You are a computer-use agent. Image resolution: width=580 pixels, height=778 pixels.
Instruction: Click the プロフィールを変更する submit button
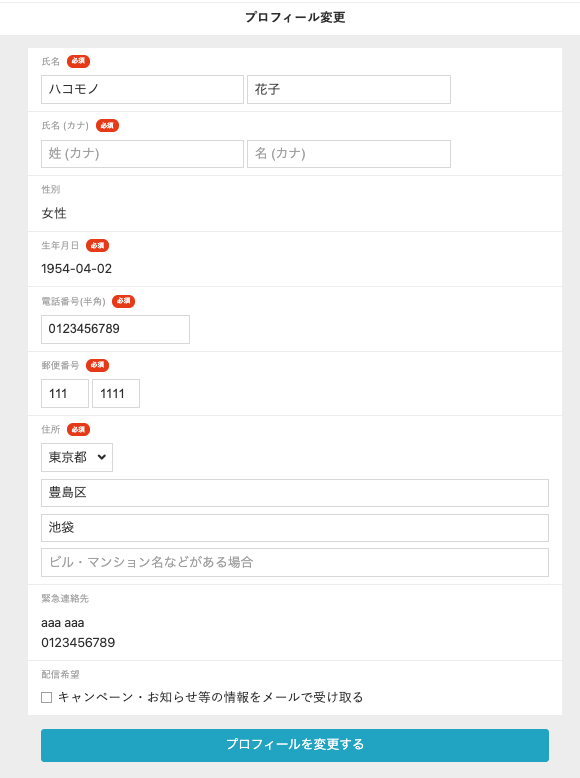[x=295, y=745]
